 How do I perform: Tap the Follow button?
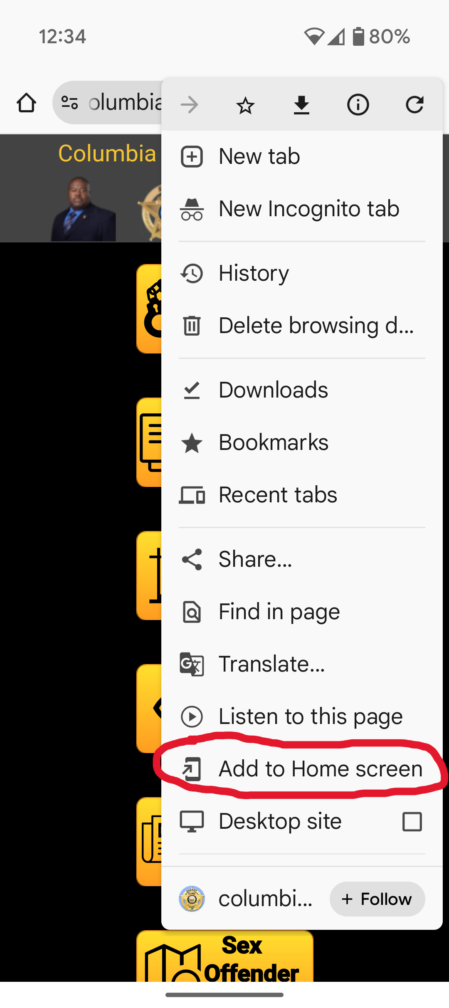coord(378,899)
